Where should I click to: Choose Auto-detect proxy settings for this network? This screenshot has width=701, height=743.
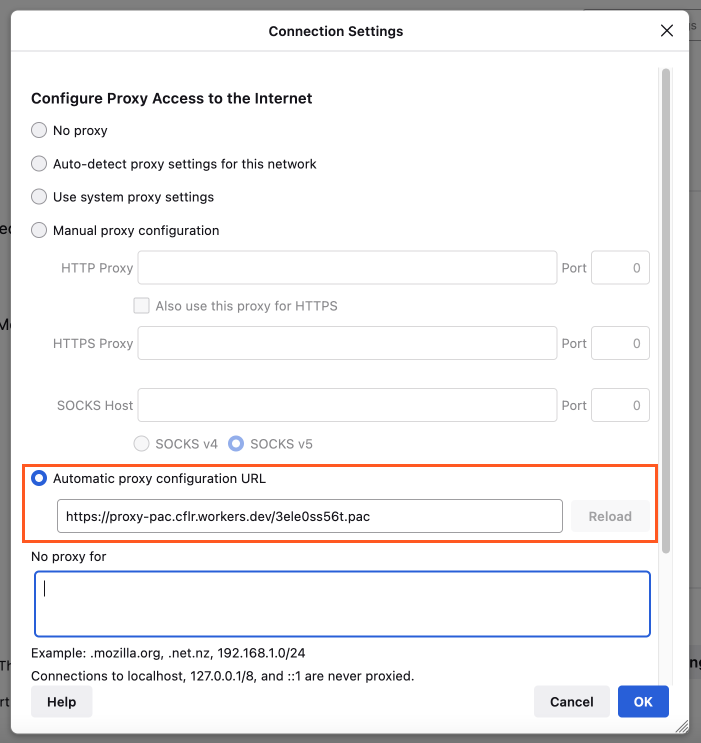pos(39,163)
